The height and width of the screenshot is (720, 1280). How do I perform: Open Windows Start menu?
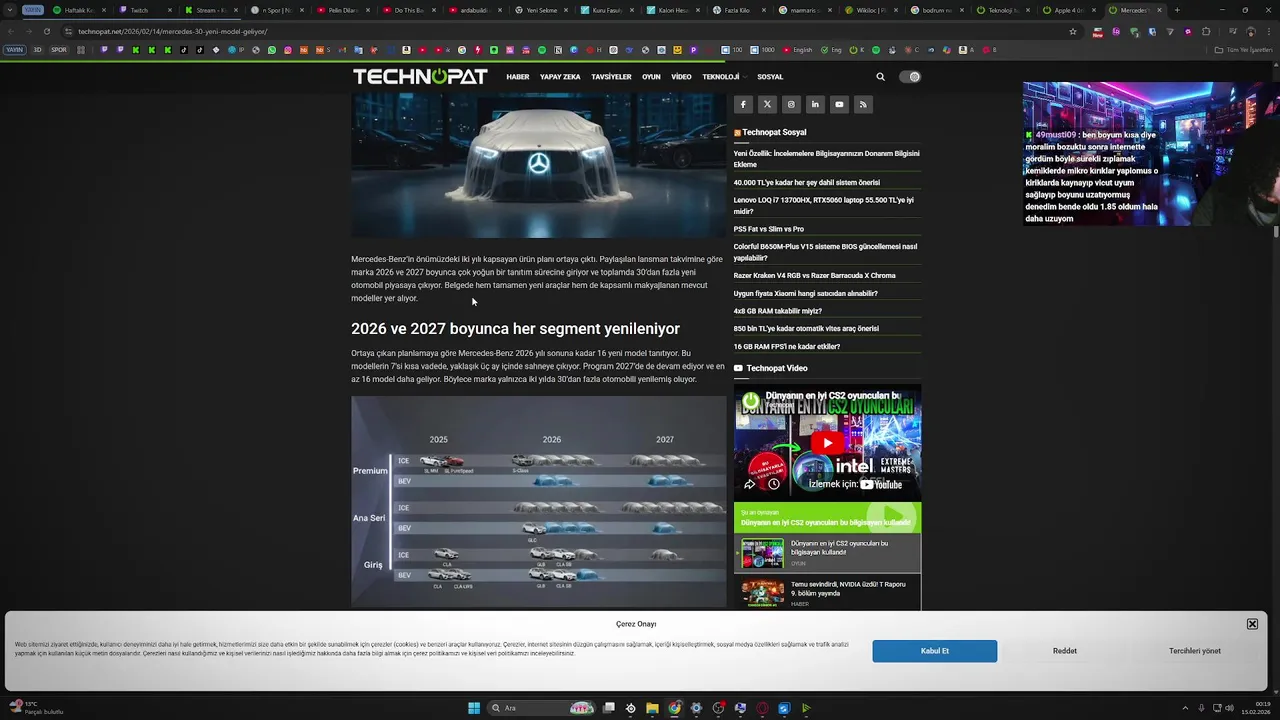click(474, 708)
